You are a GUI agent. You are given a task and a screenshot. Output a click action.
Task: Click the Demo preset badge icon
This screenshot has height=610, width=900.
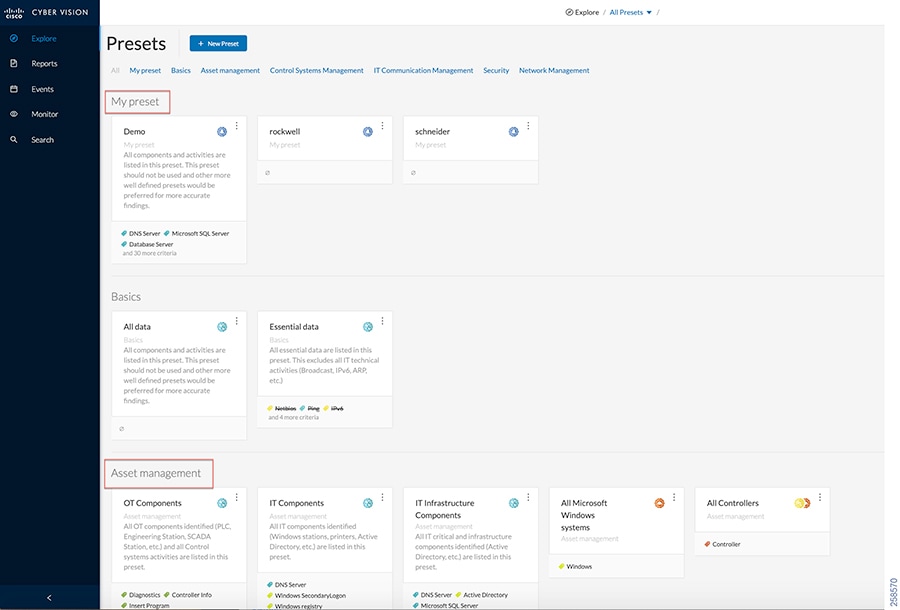(222, 132)
